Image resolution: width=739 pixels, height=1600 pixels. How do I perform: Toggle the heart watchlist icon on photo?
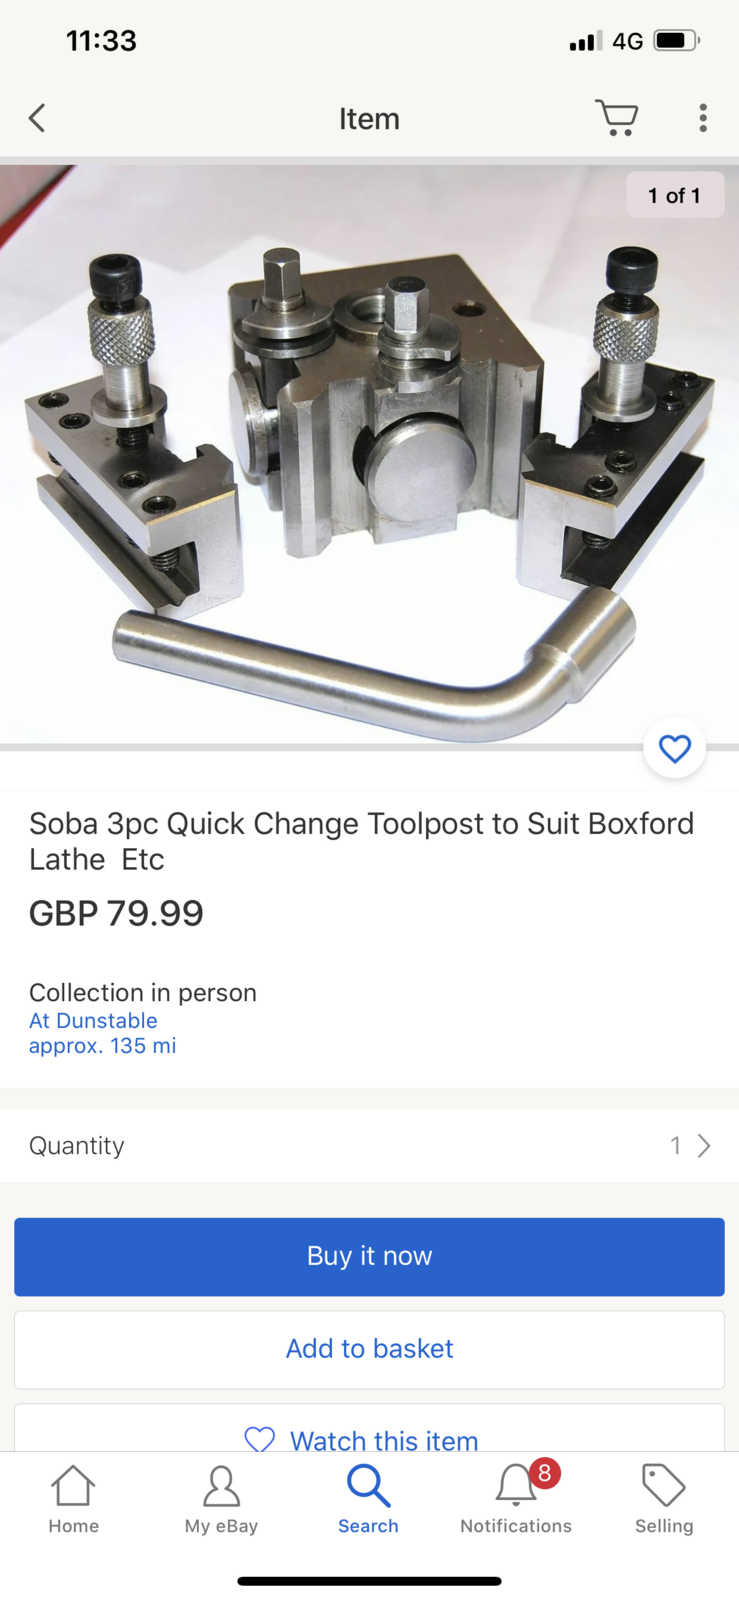675,748
